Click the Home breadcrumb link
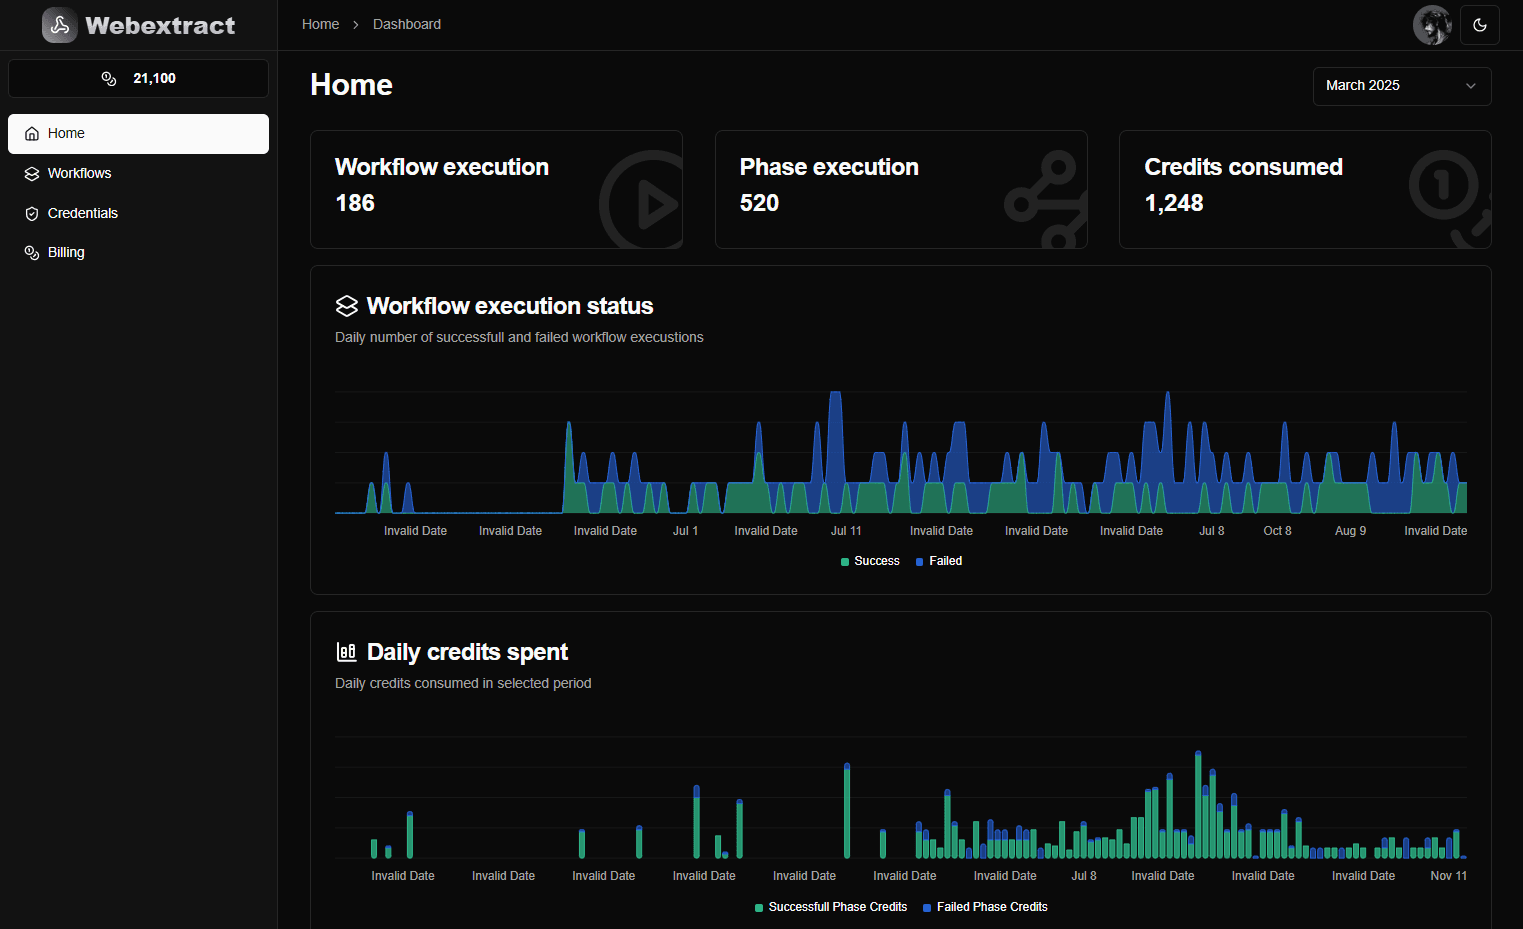The width and height of the screenshot is (1523, 929). tap(320, 24)
